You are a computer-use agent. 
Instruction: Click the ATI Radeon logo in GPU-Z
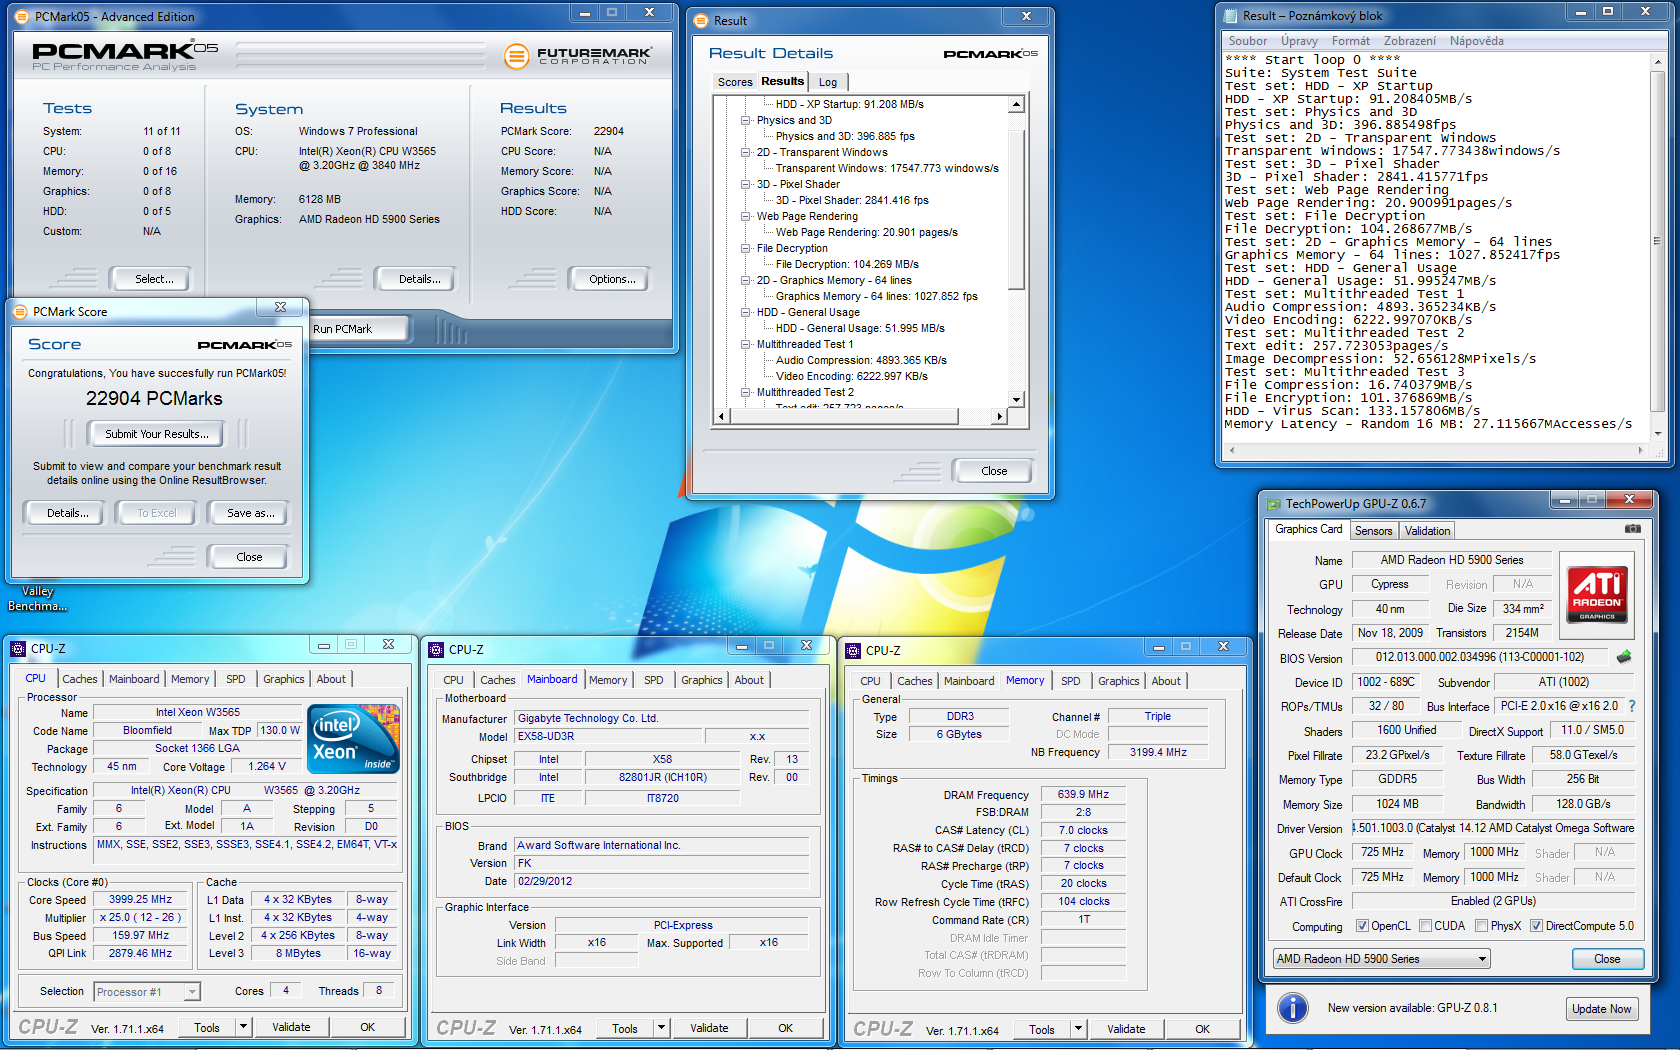click(1597, 594)
